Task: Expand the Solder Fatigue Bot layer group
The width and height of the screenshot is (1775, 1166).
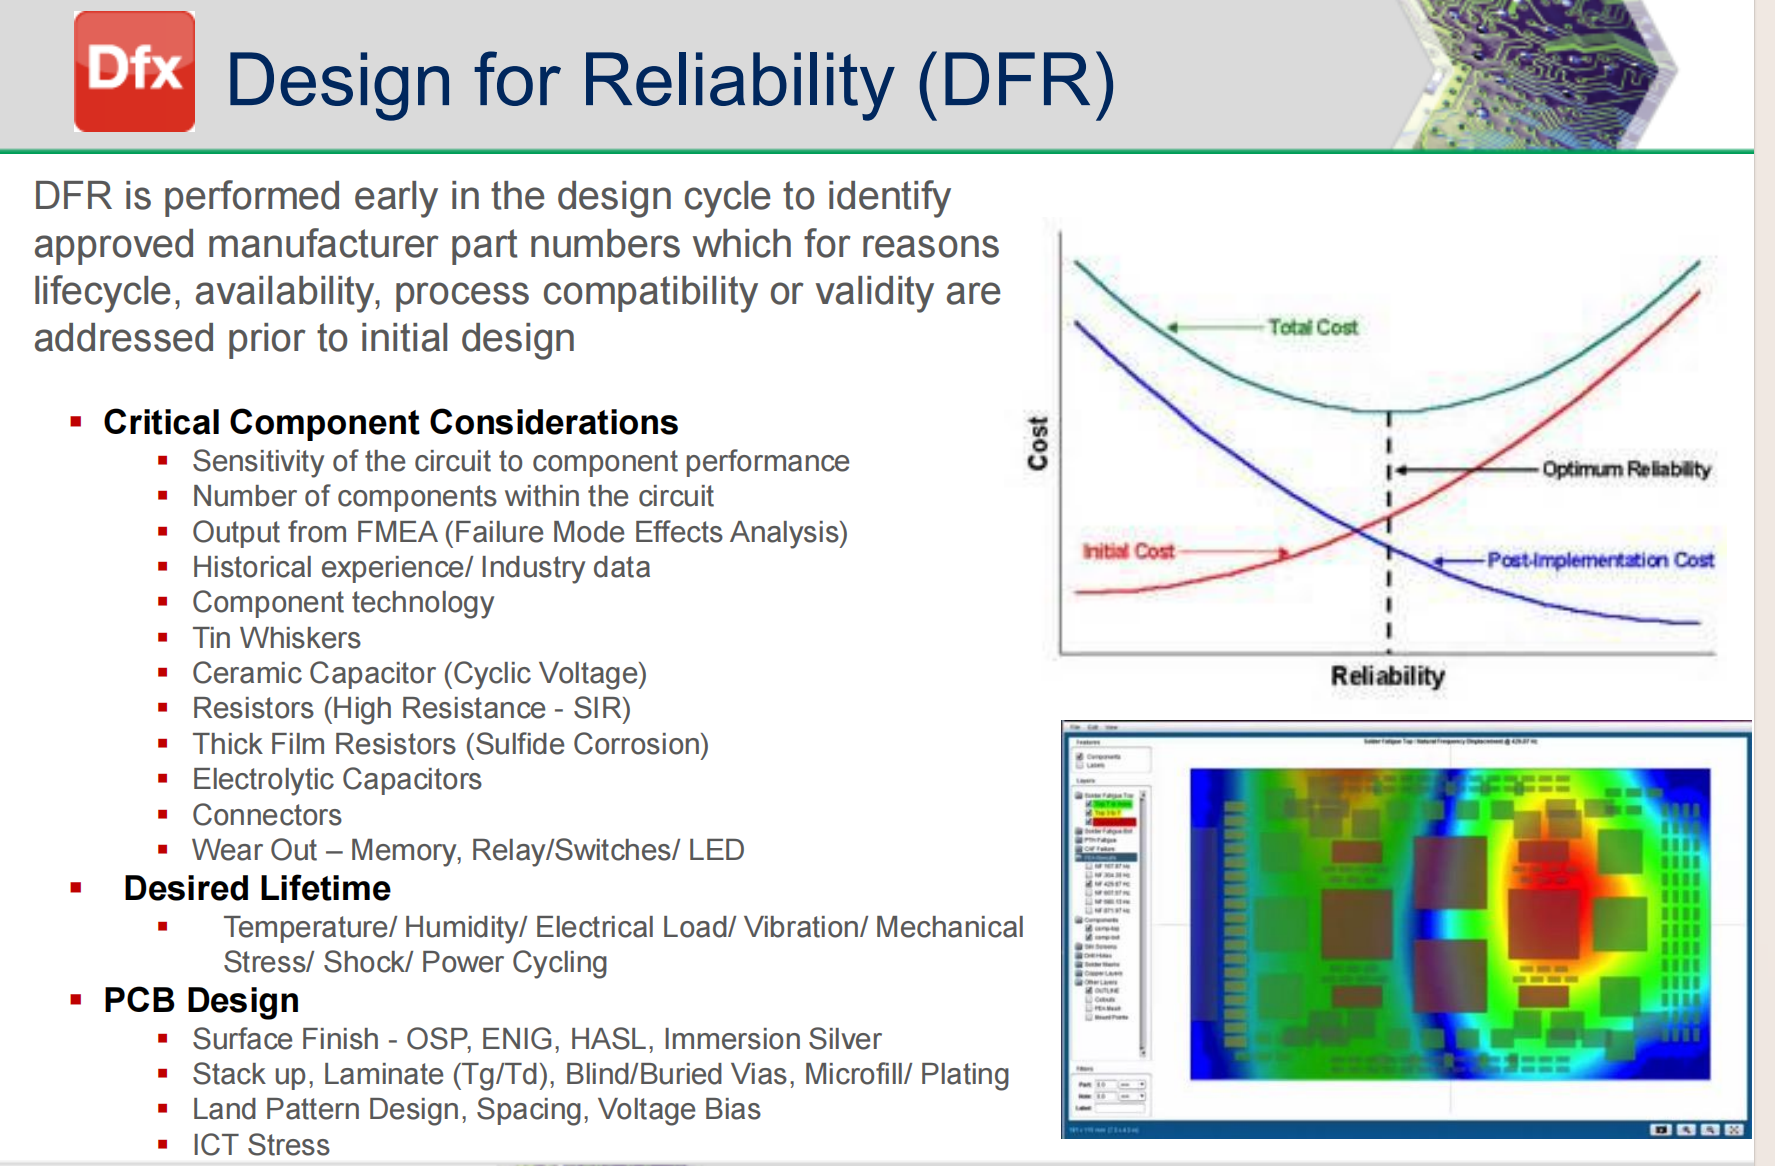Action: 1079,831
